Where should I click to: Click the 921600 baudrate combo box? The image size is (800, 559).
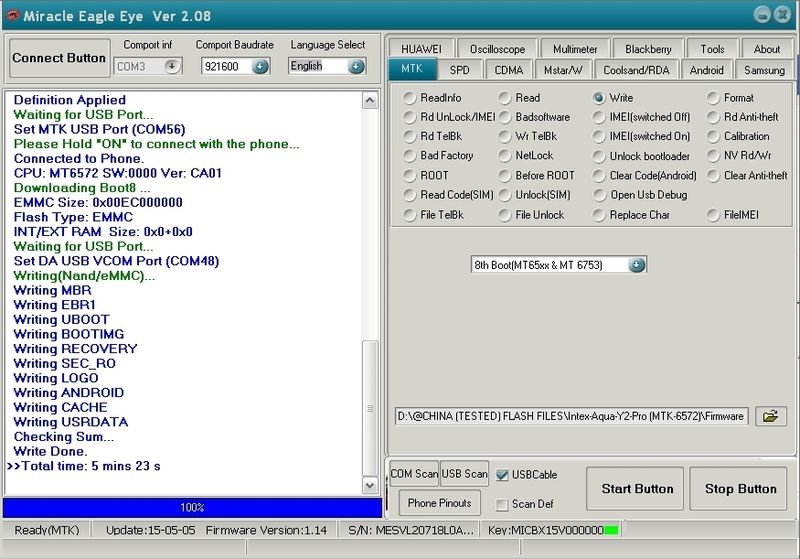pos(235,66)
